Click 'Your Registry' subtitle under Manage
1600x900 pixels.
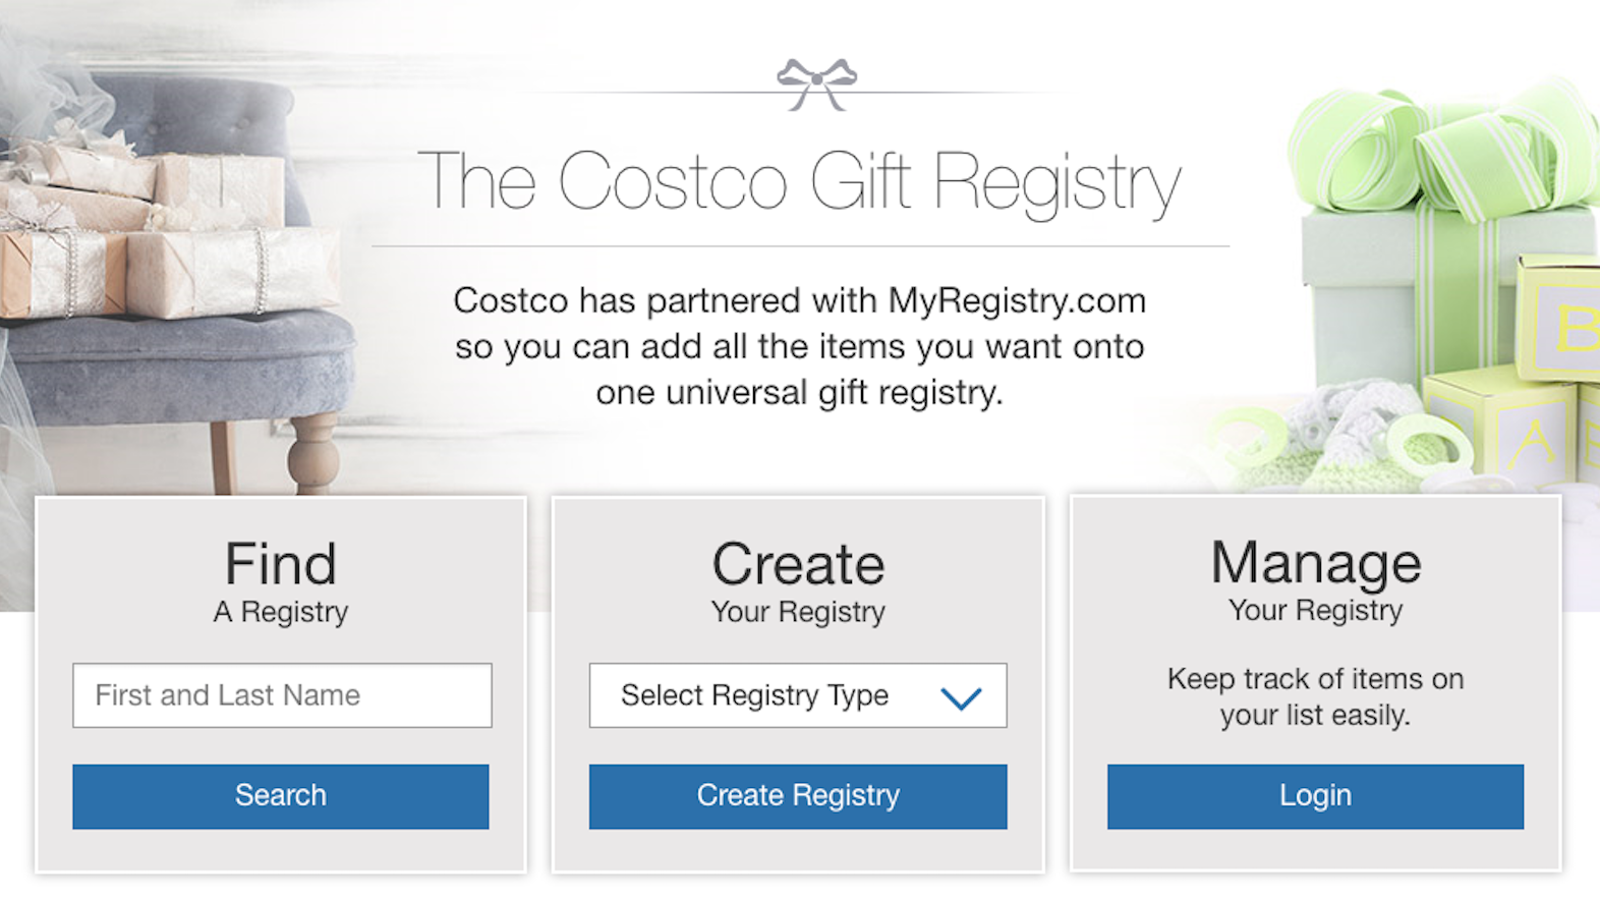[1316, 610]
